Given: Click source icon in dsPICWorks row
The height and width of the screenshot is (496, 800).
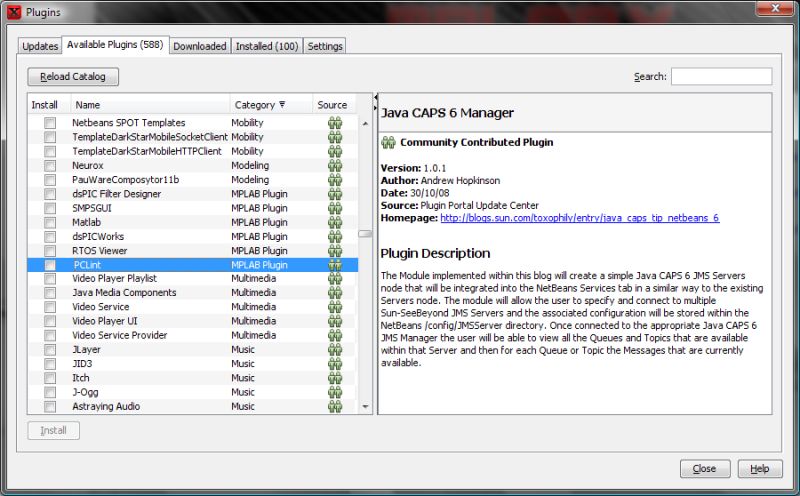Looking at the screenshot, I should (x=335, y=237).
